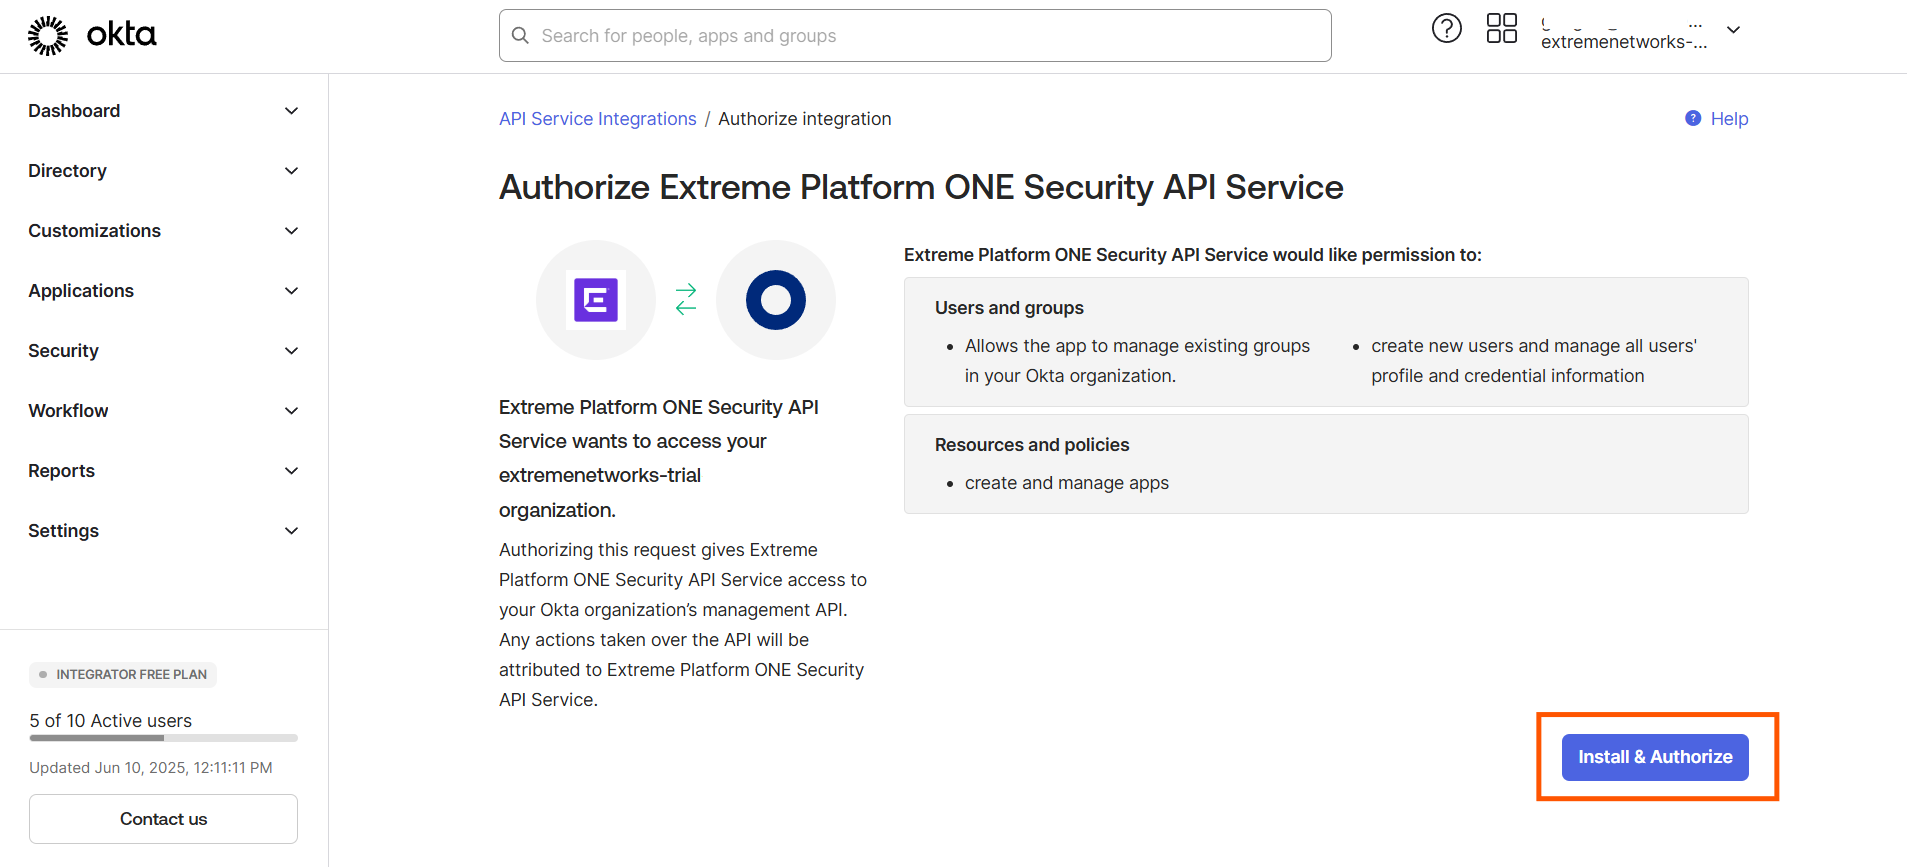Select 'create and manage apps' permission text

pyautogui.click(x=1067, y=483)
